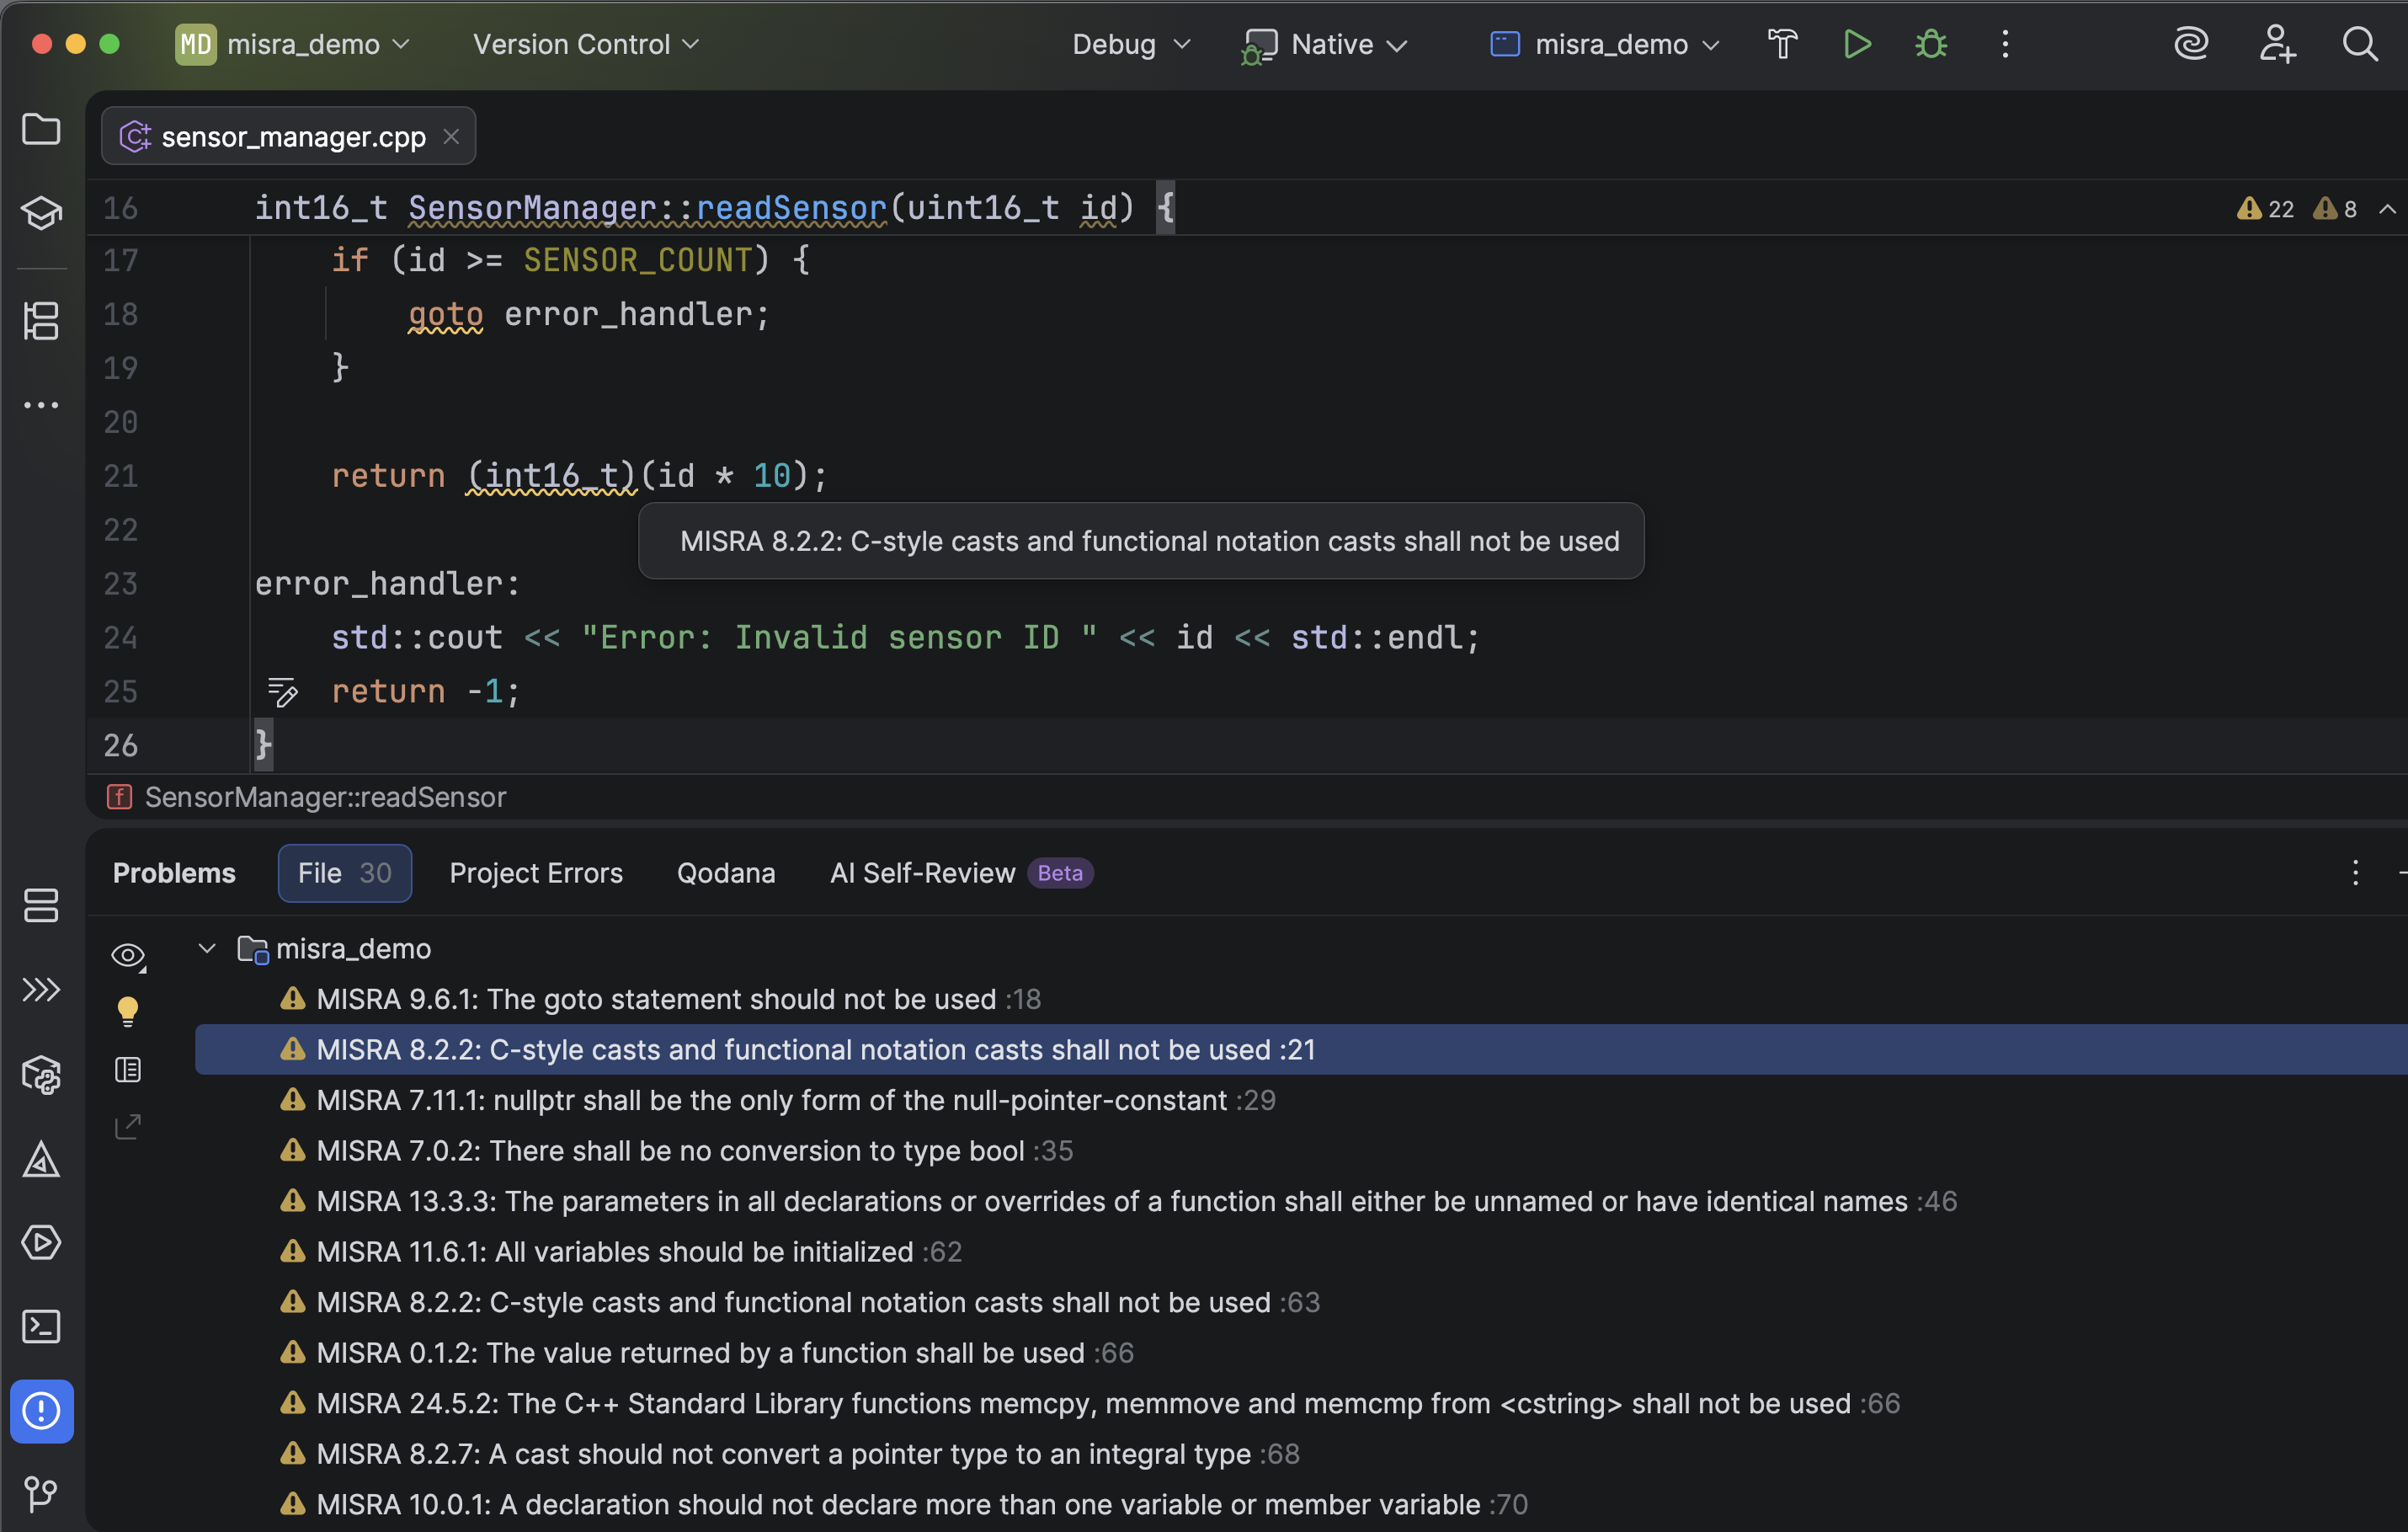Open the Terminal tool window
Image resolution: width=2408 pixels, height=1532 pixels.
pos(41,1326)
